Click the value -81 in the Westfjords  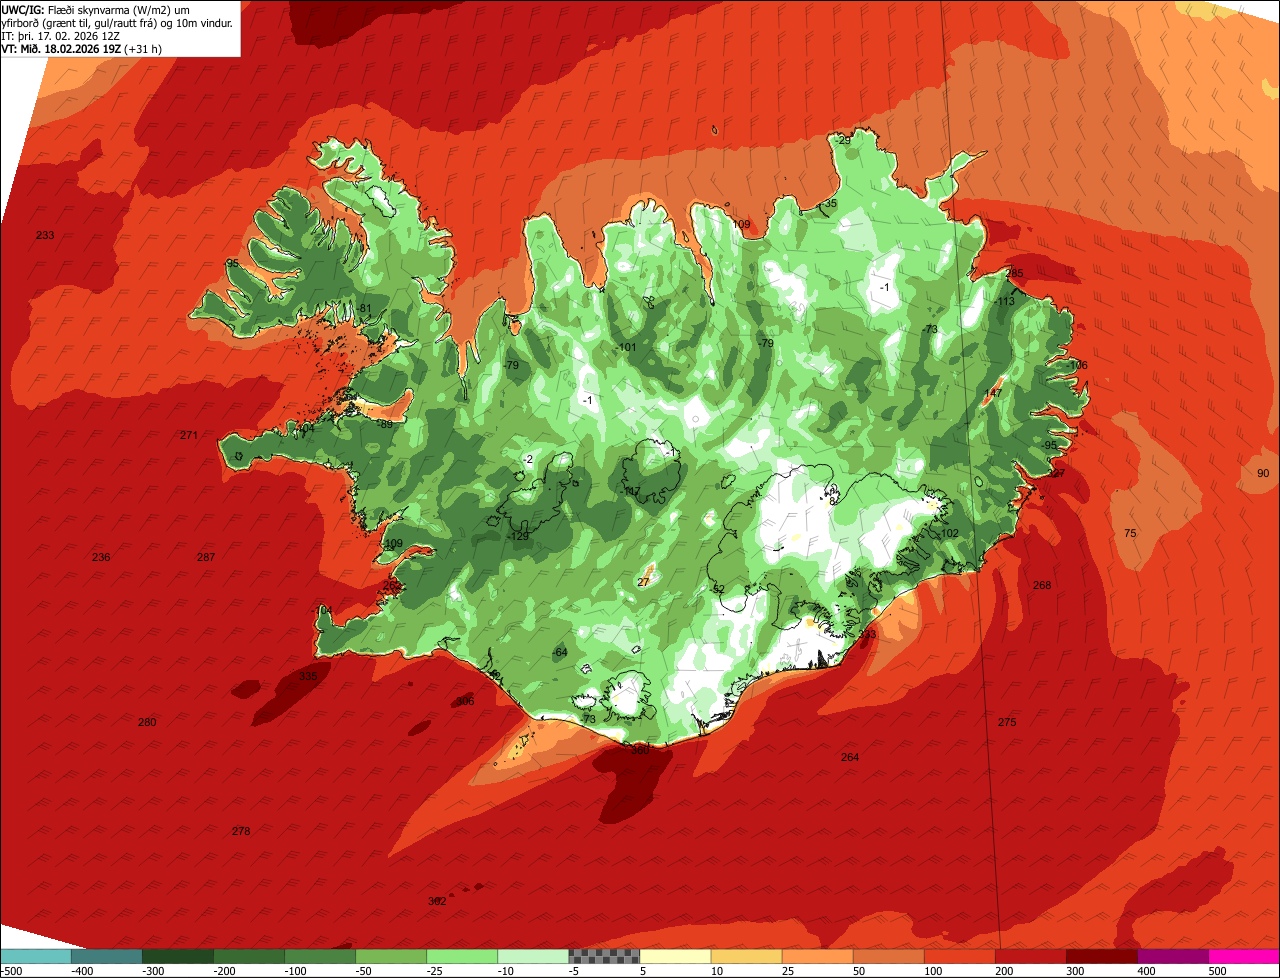(x=364, y=308)
